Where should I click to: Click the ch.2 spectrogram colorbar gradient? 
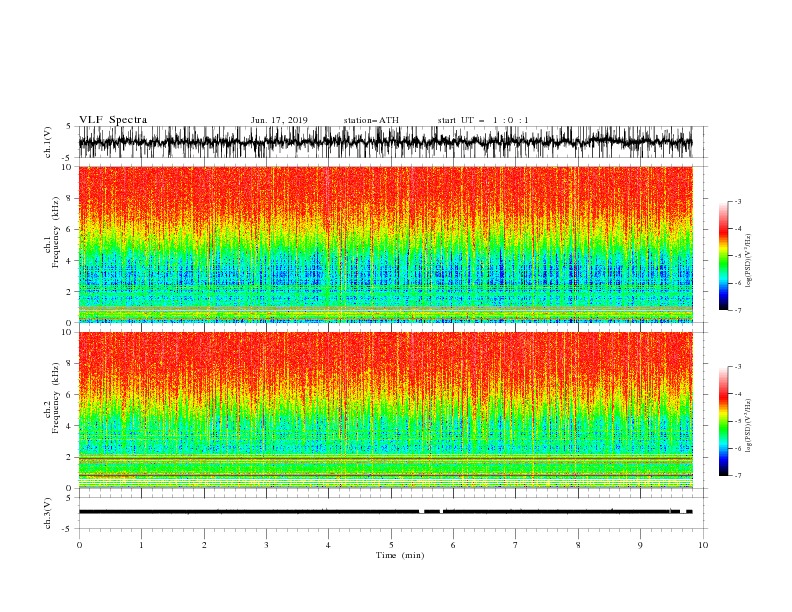(723, 421)
